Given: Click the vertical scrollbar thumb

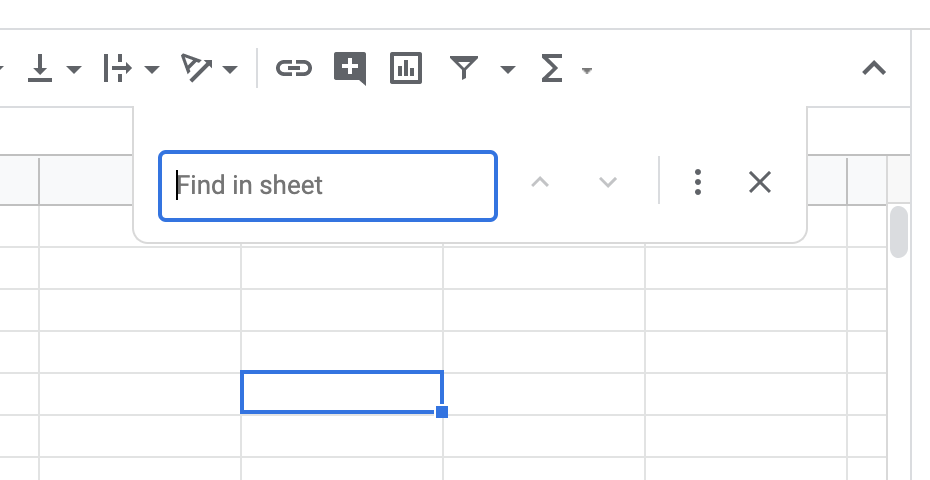Looking at the screenshot, I should (x=898, y=231).
